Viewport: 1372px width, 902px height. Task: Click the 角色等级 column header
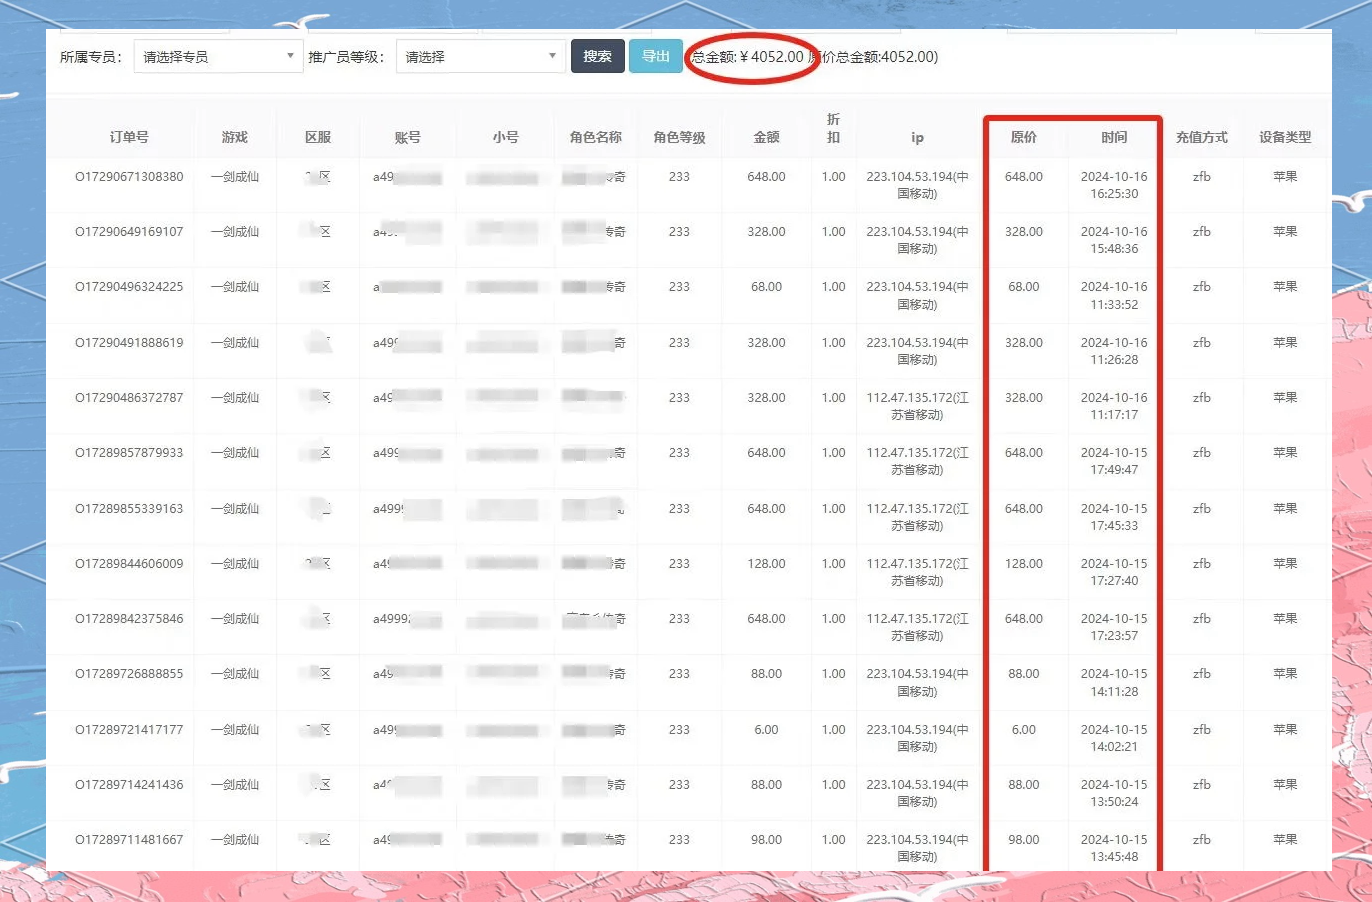pos(679,137)
